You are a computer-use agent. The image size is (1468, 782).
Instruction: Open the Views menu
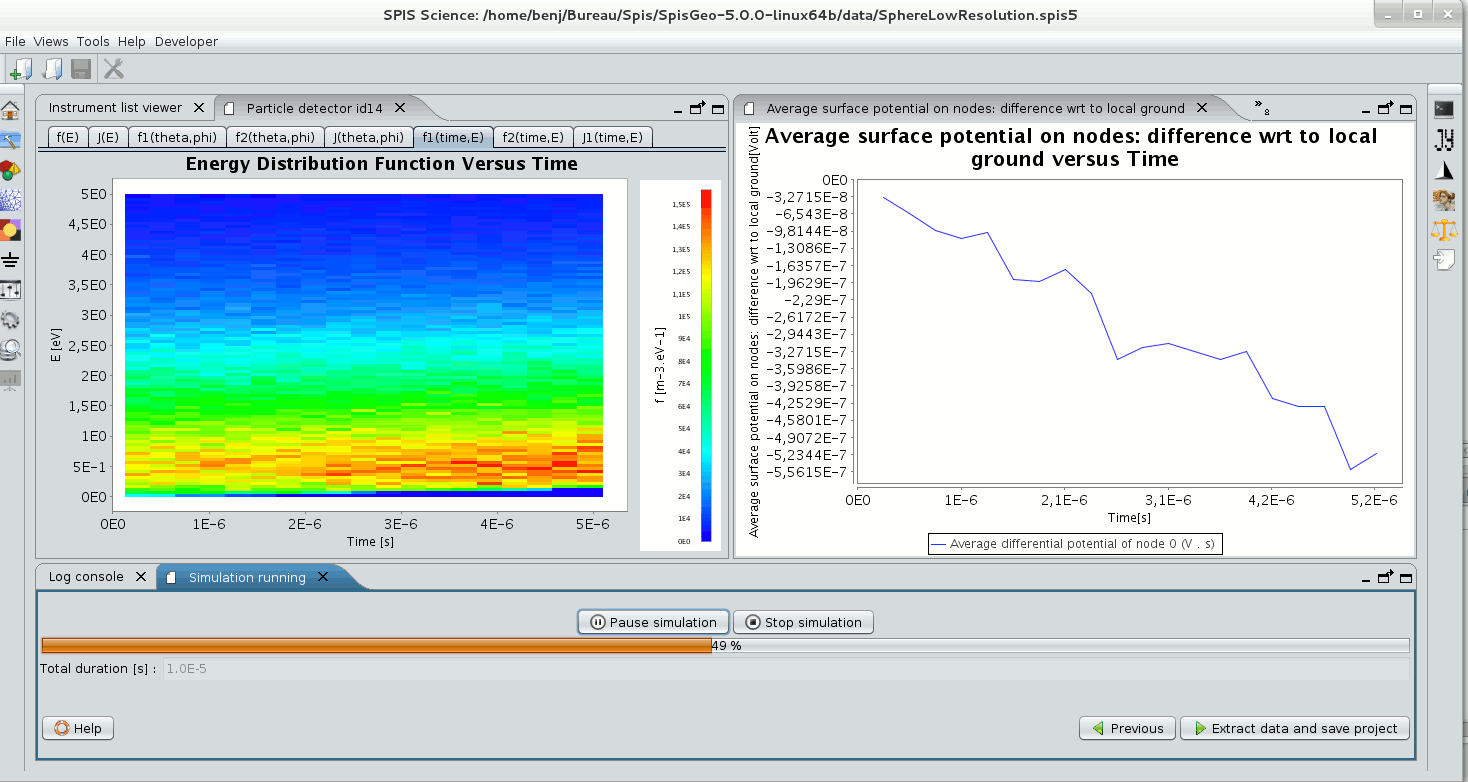click(51, 41)
